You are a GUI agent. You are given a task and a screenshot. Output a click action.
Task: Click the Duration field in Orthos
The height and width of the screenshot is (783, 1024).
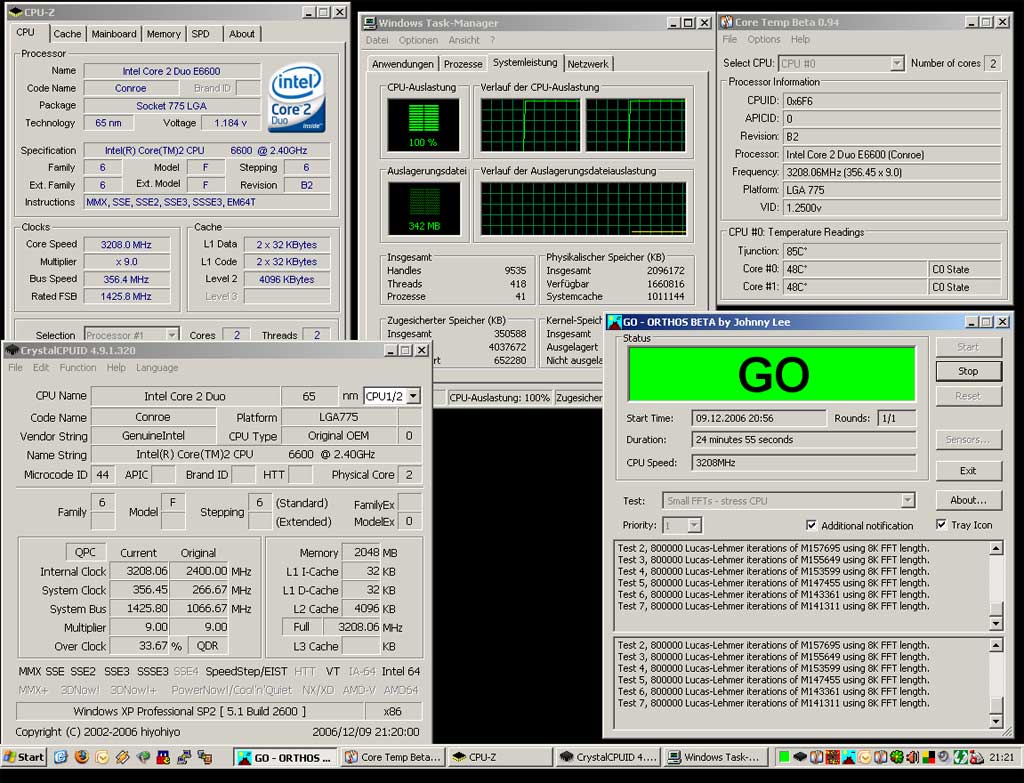click(804, 439)
